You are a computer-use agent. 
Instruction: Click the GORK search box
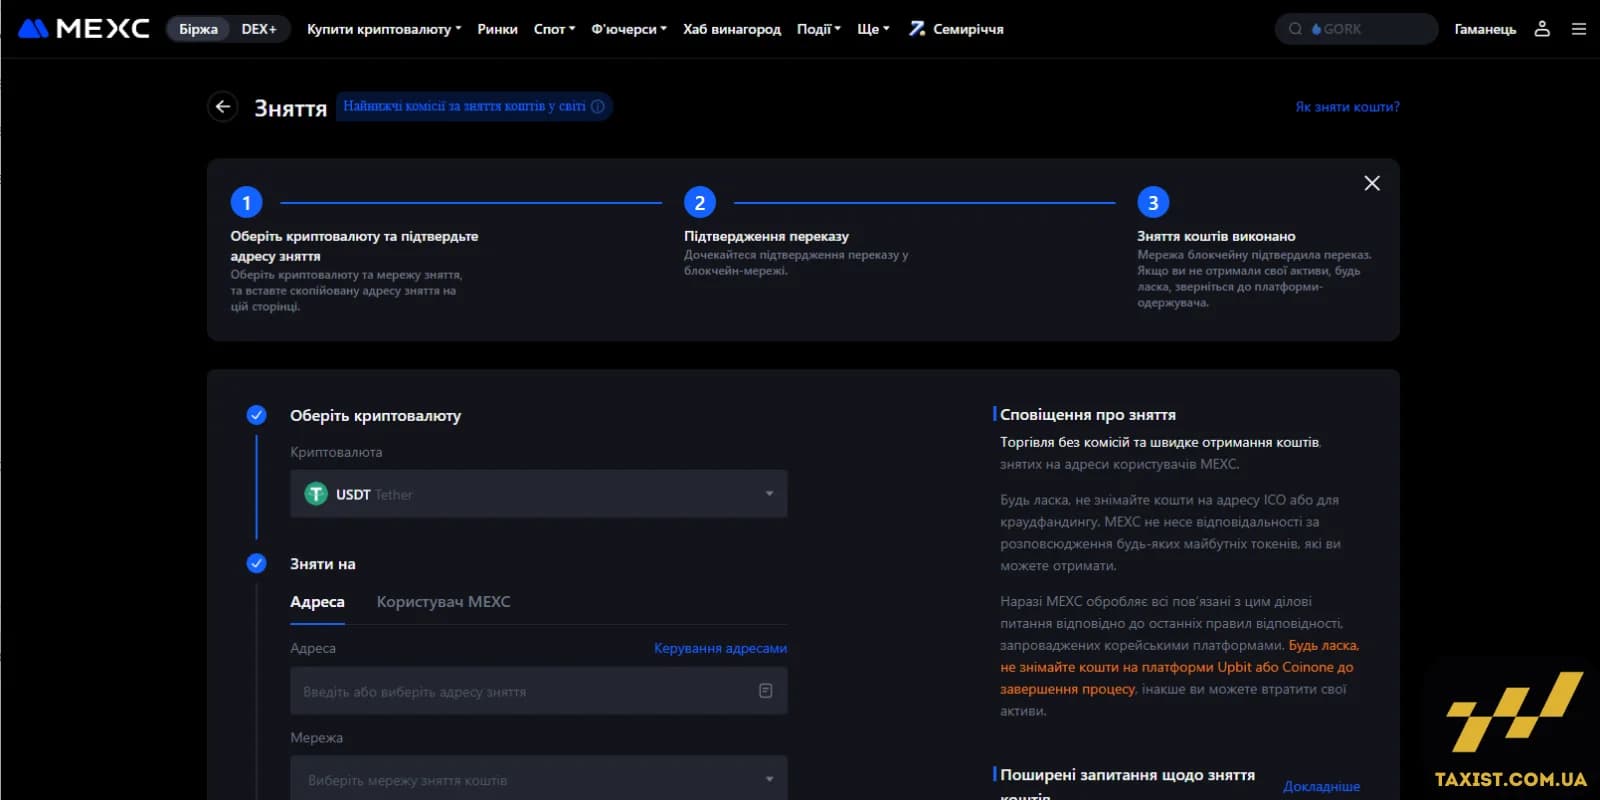(x=1356, y=29)
